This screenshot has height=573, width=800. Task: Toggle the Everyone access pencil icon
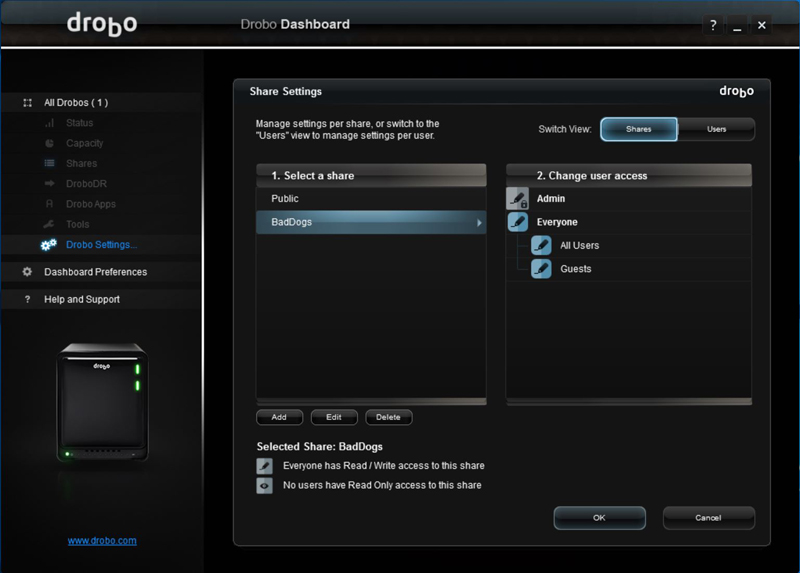(517, 222)
